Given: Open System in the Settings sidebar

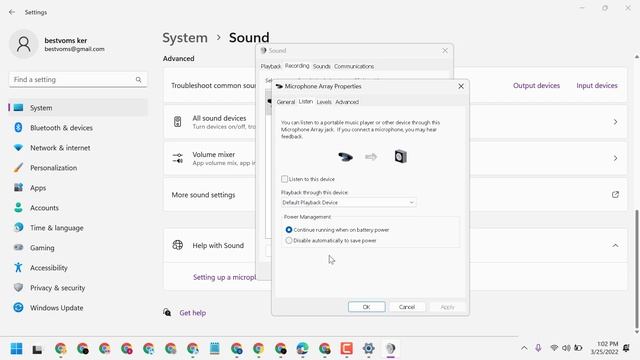Looking at the screenshot, I should [x=78, y=108].
